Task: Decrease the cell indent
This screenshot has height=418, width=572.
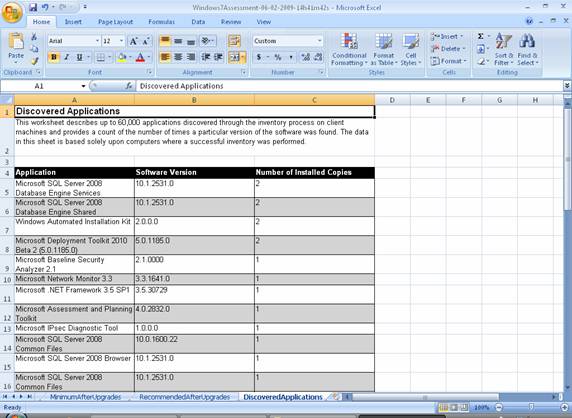Action: [205, 57]
